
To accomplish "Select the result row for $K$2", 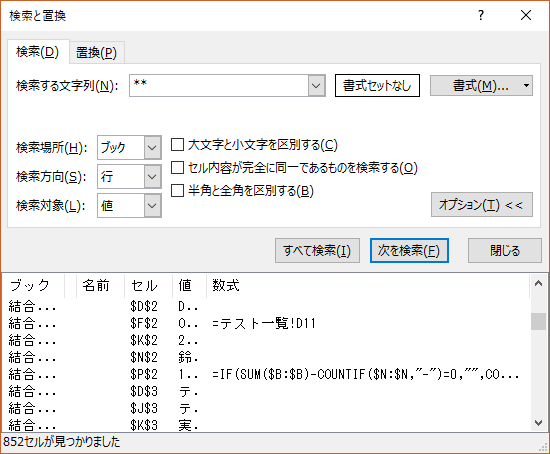I will tap(267, 340).
